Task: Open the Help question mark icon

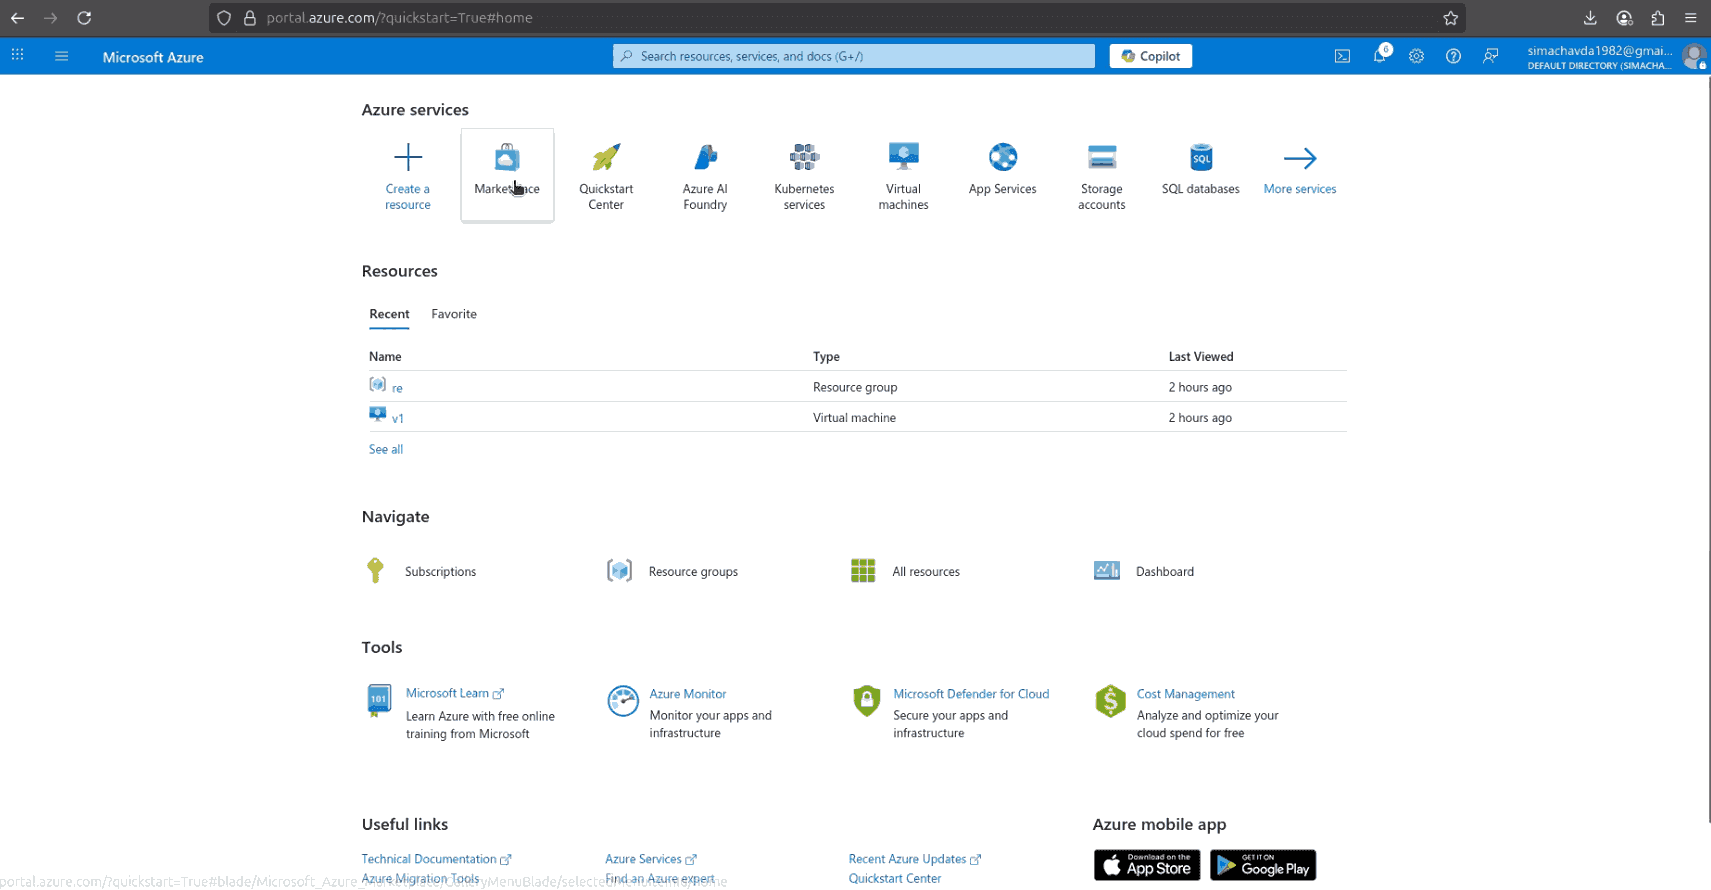Action: tap(1453, 56)
